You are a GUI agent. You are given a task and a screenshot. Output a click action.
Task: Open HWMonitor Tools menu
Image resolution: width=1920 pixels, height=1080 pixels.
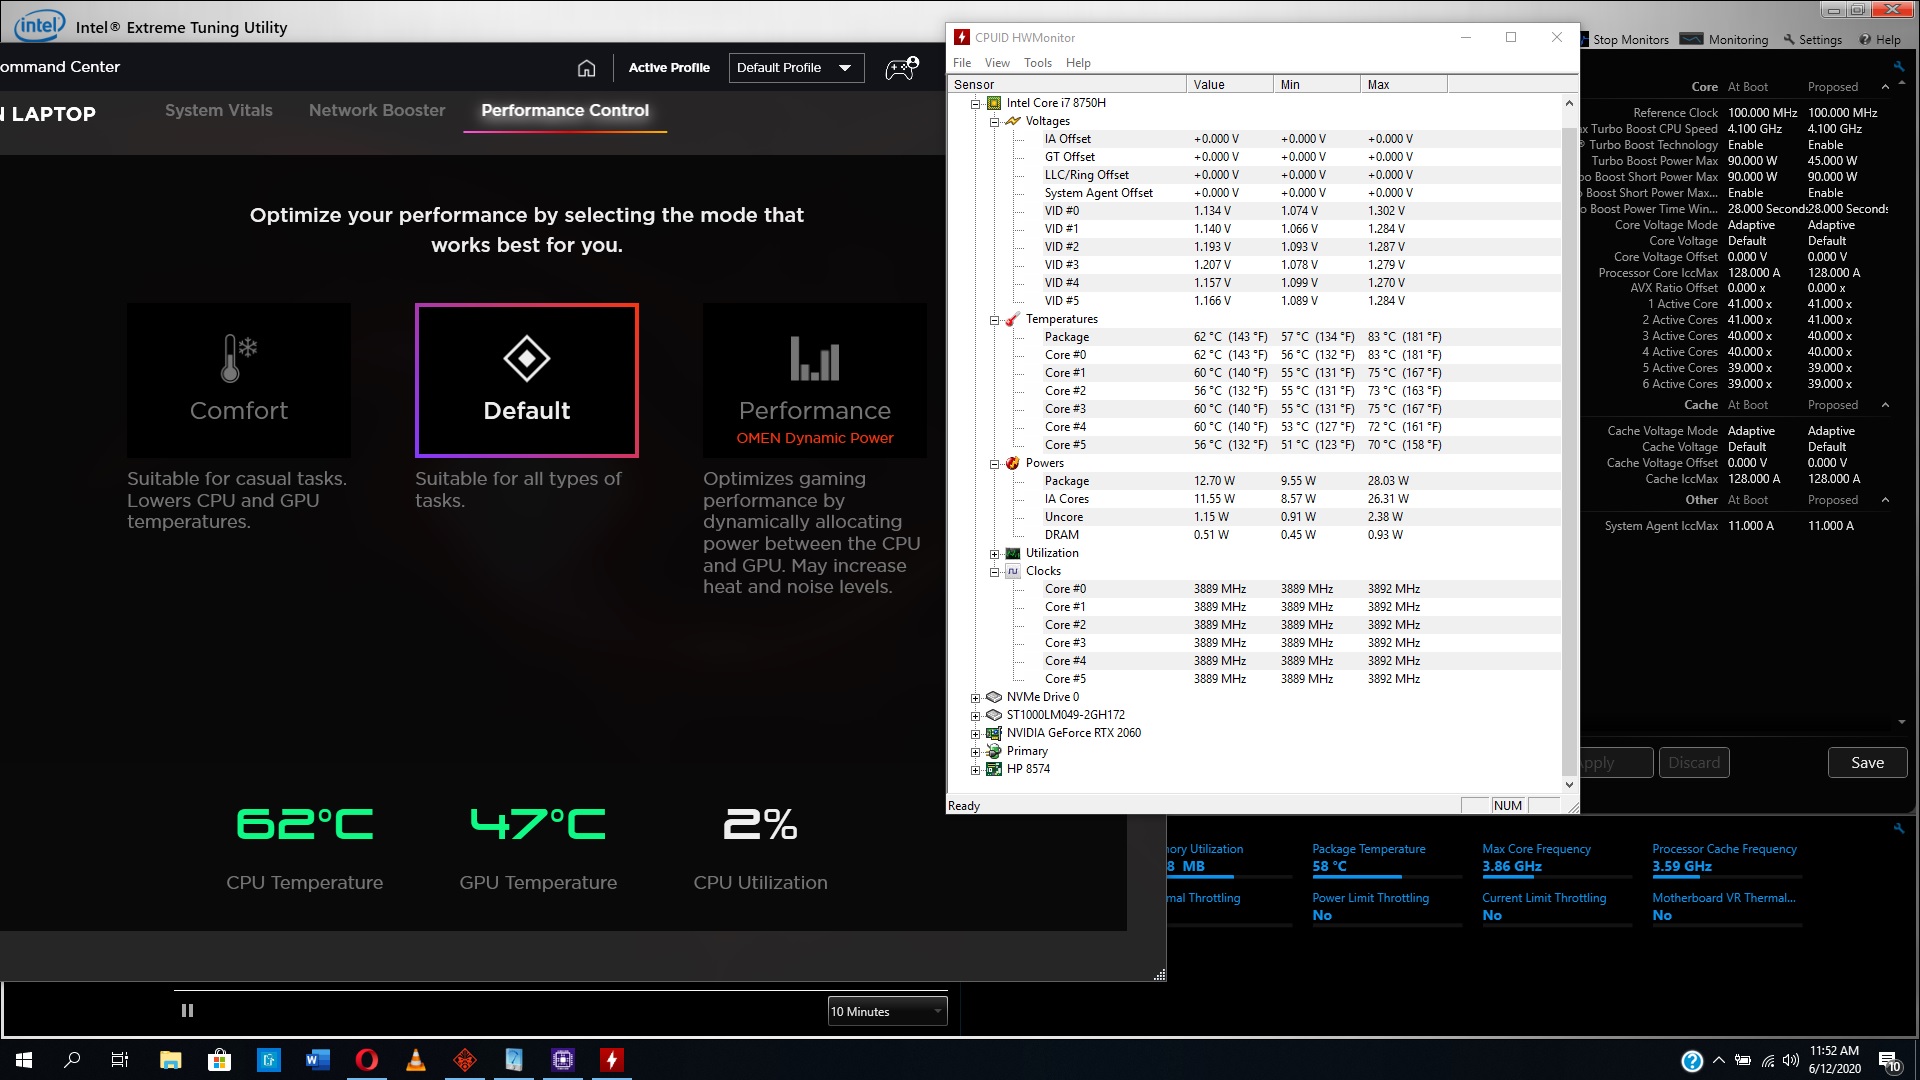(1038, 62)
